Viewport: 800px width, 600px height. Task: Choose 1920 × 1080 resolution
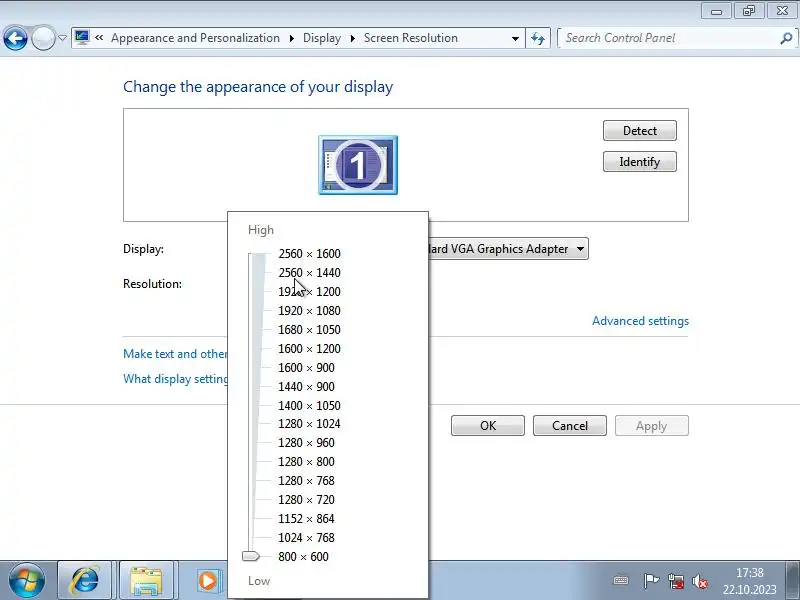tap(309, 311)
